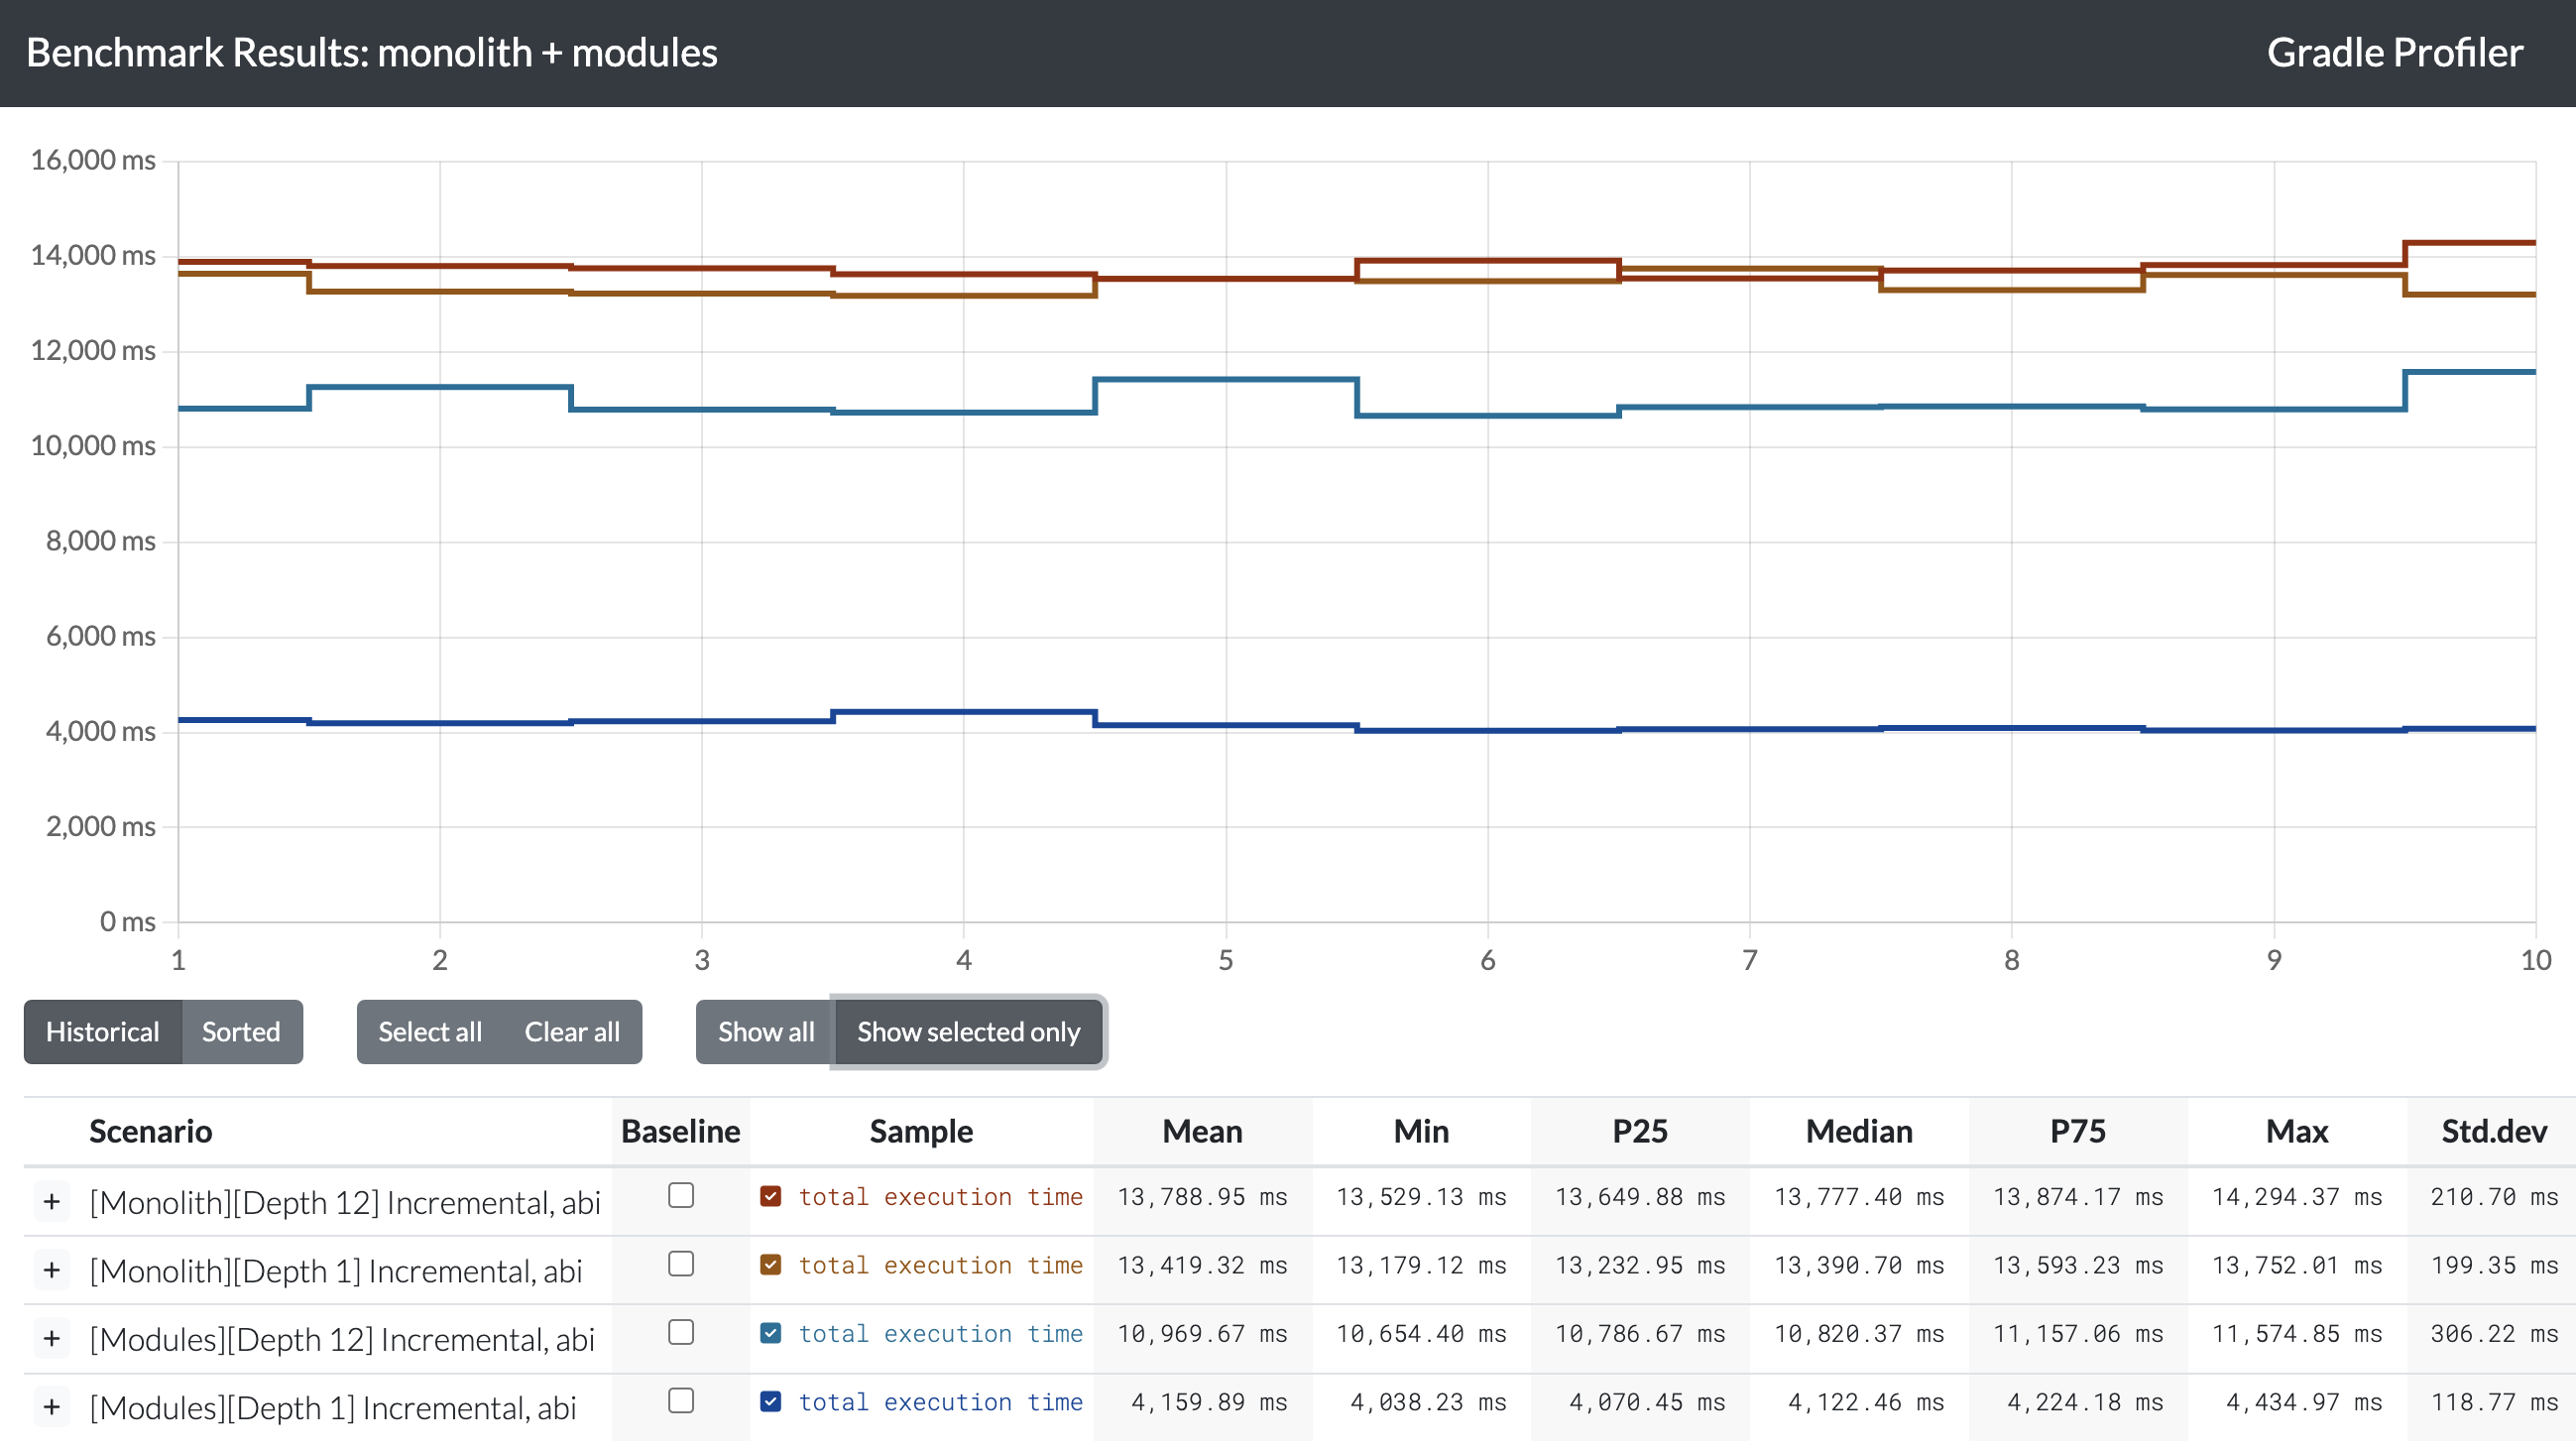The width and height of the screenshot is (2576, 1452).
Task: Uncheck total execution time for [Modules][Depth 1]
Action: pos(771,1402)
